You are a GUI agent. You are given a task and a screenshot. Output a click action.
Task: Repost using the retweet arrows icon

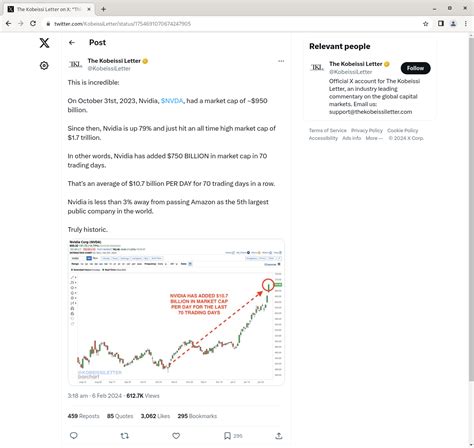point(125,435)
